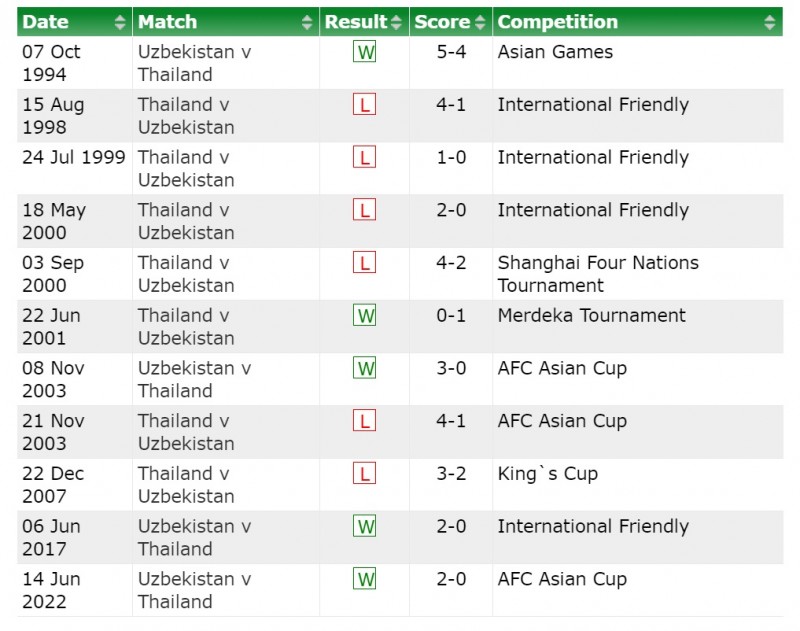Open the 4-2 score for Shanghai Four Nations match
The height and width of the screenshot is (631, 800).
[451, 263]
